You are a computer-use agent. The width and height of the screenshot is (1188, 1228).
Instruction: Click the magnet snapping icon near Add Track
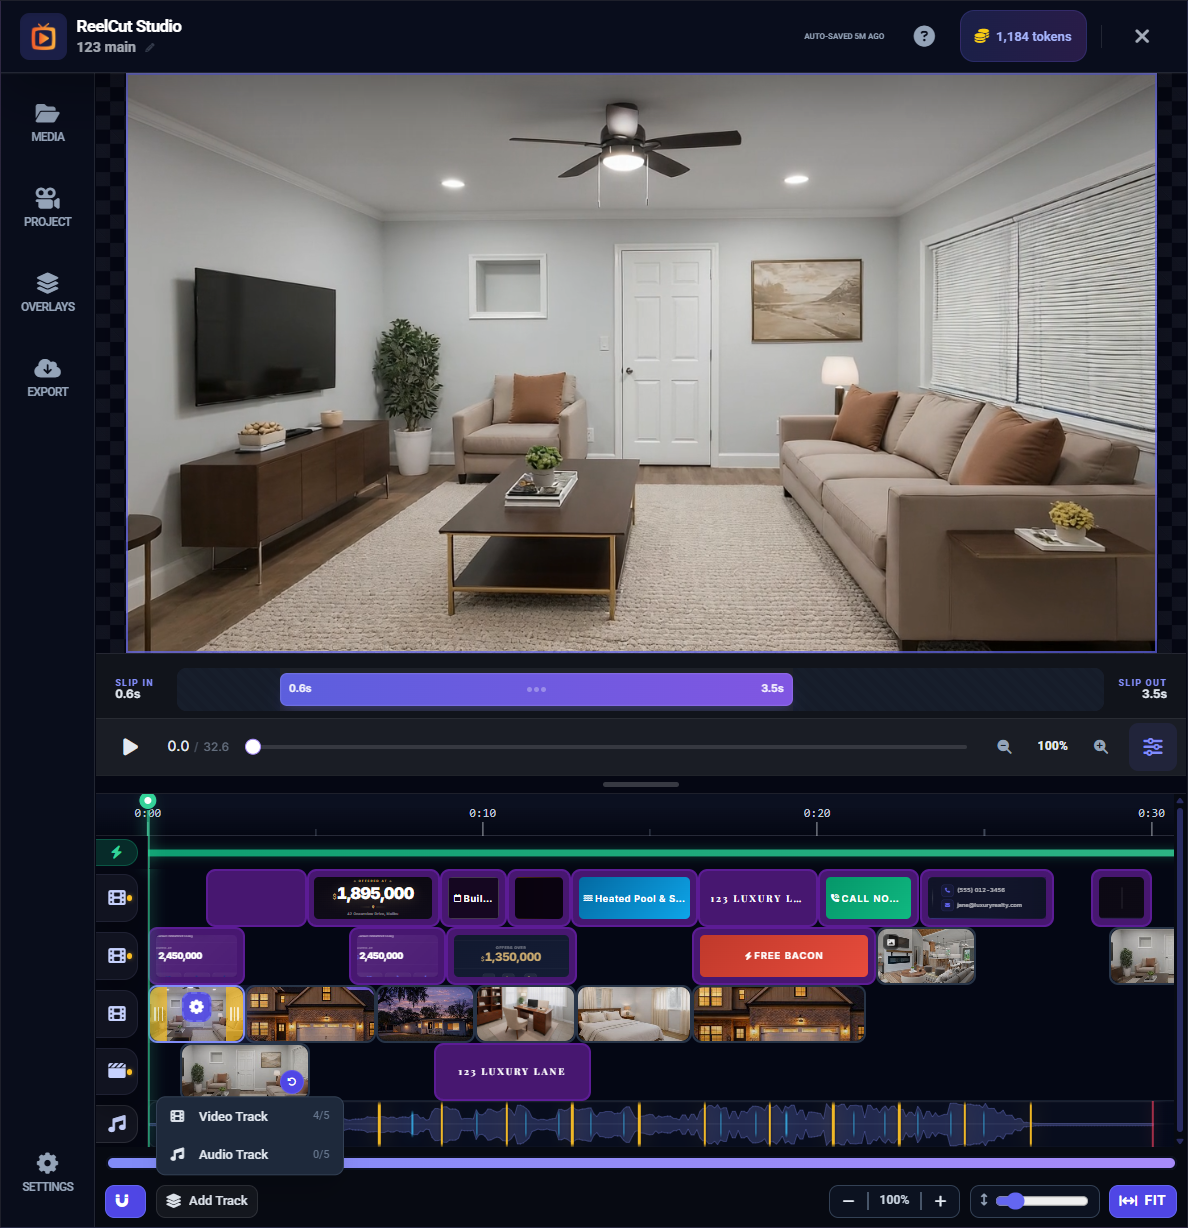pos(125,1201)
